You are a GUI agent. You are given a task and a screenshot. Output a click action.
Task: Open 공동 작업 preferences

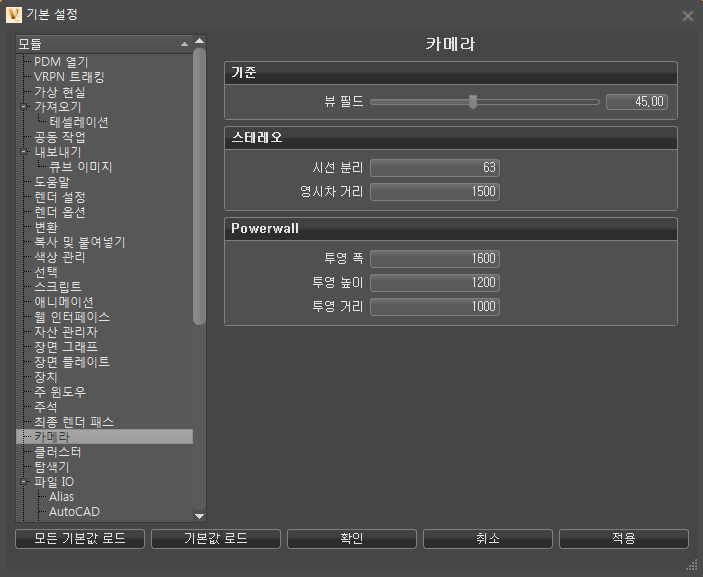pos(60,137)
